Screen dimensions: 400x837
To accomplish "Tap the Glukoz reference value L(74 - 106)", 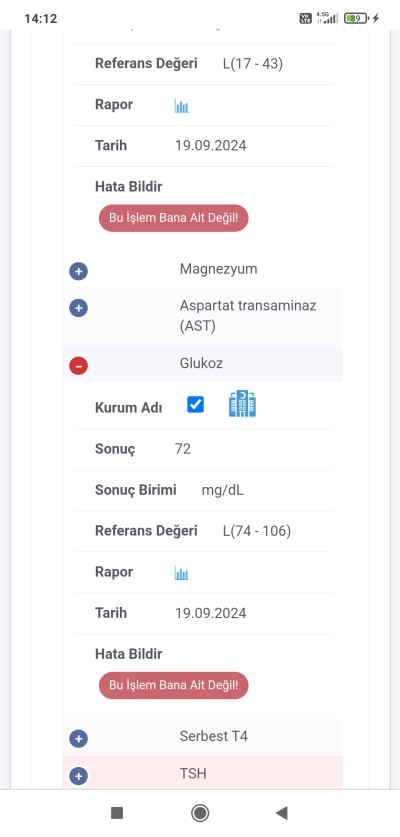I will click(257, 531).
